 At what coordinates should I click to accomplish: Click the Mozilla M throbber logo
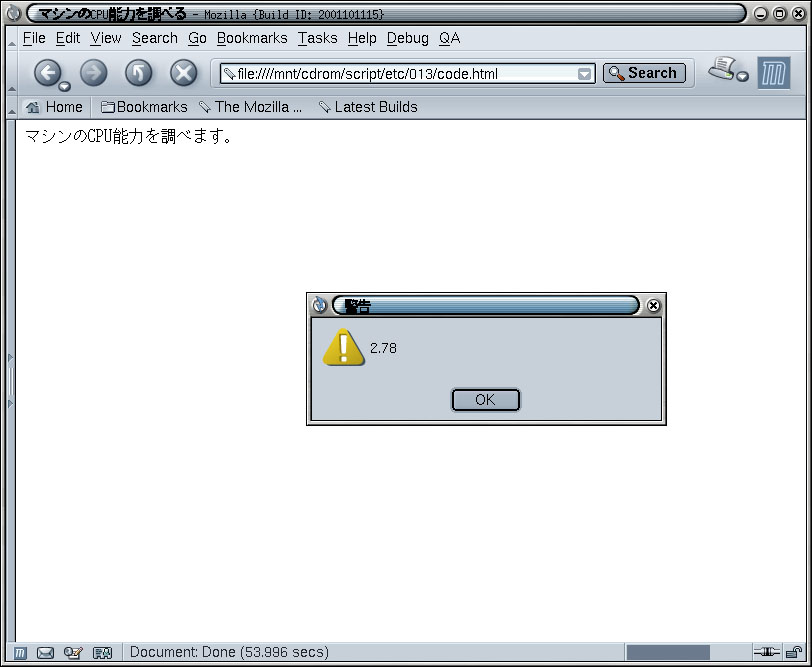coord(774,73)
